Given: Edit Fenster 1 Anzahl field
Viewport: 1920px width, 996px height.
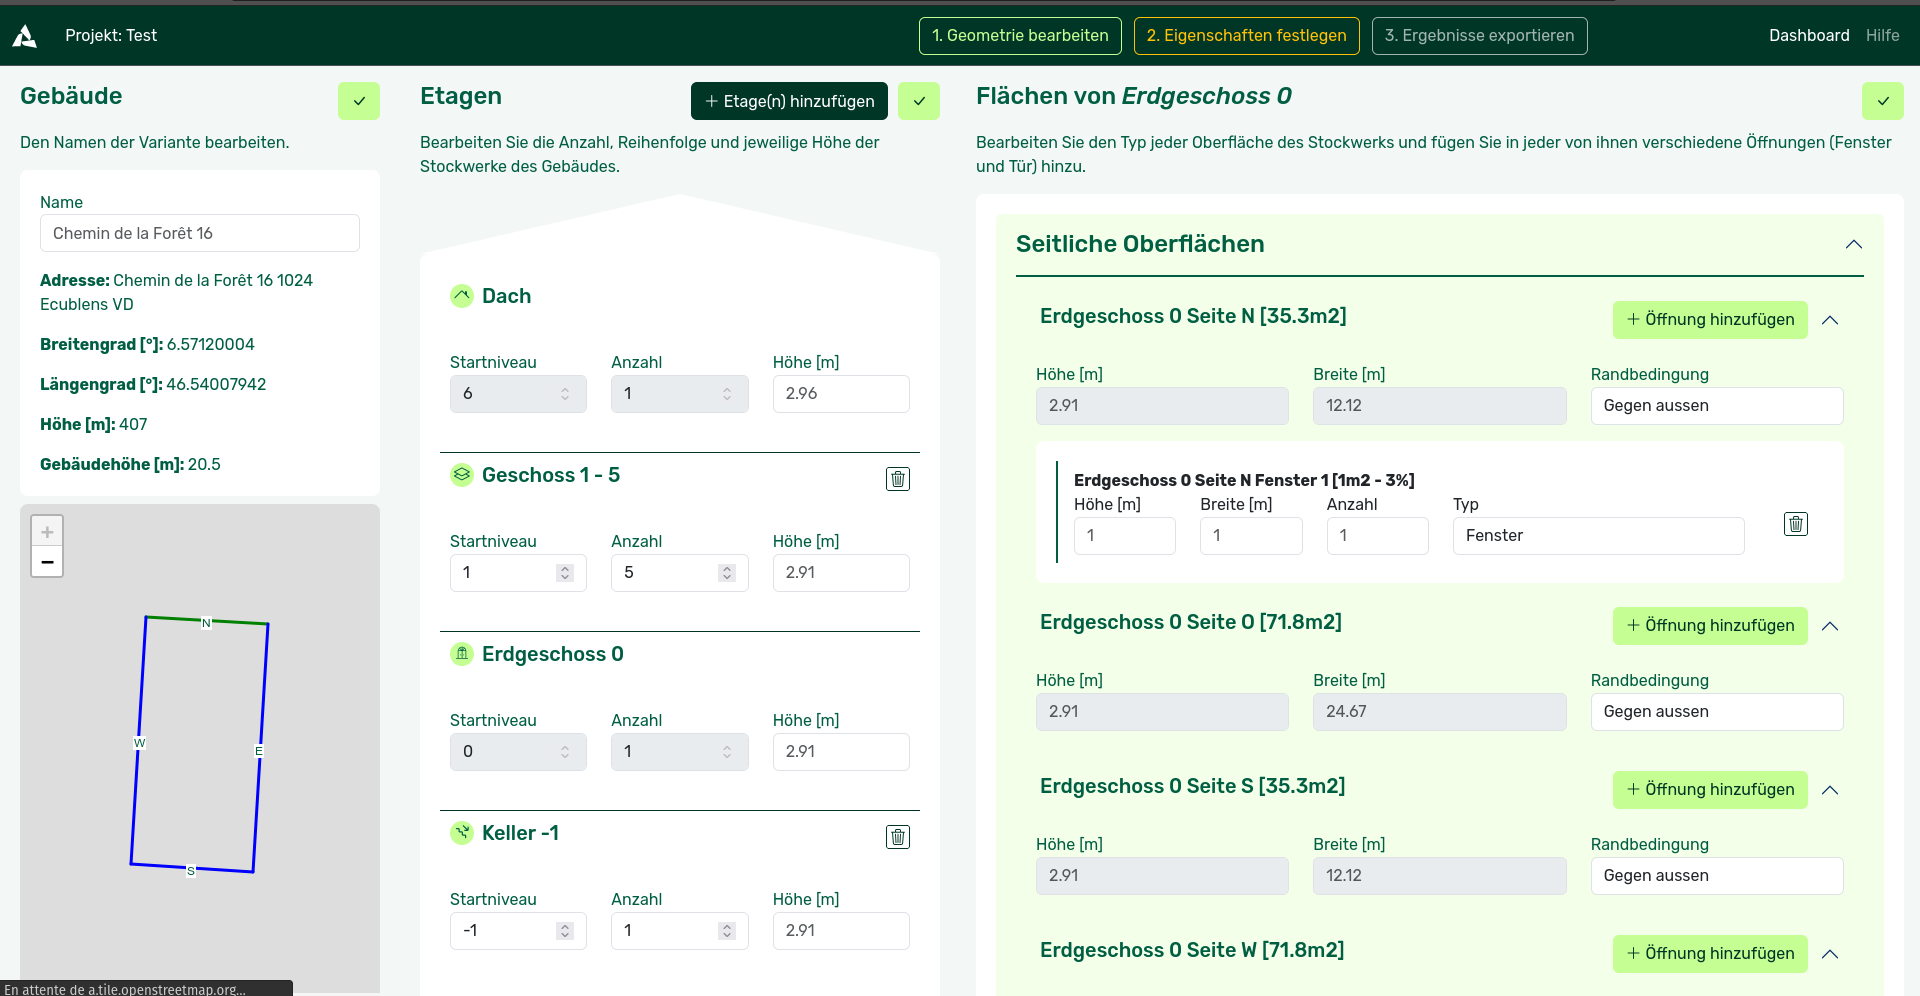Looking at the screenshot, I should (x=1377, y=536).
